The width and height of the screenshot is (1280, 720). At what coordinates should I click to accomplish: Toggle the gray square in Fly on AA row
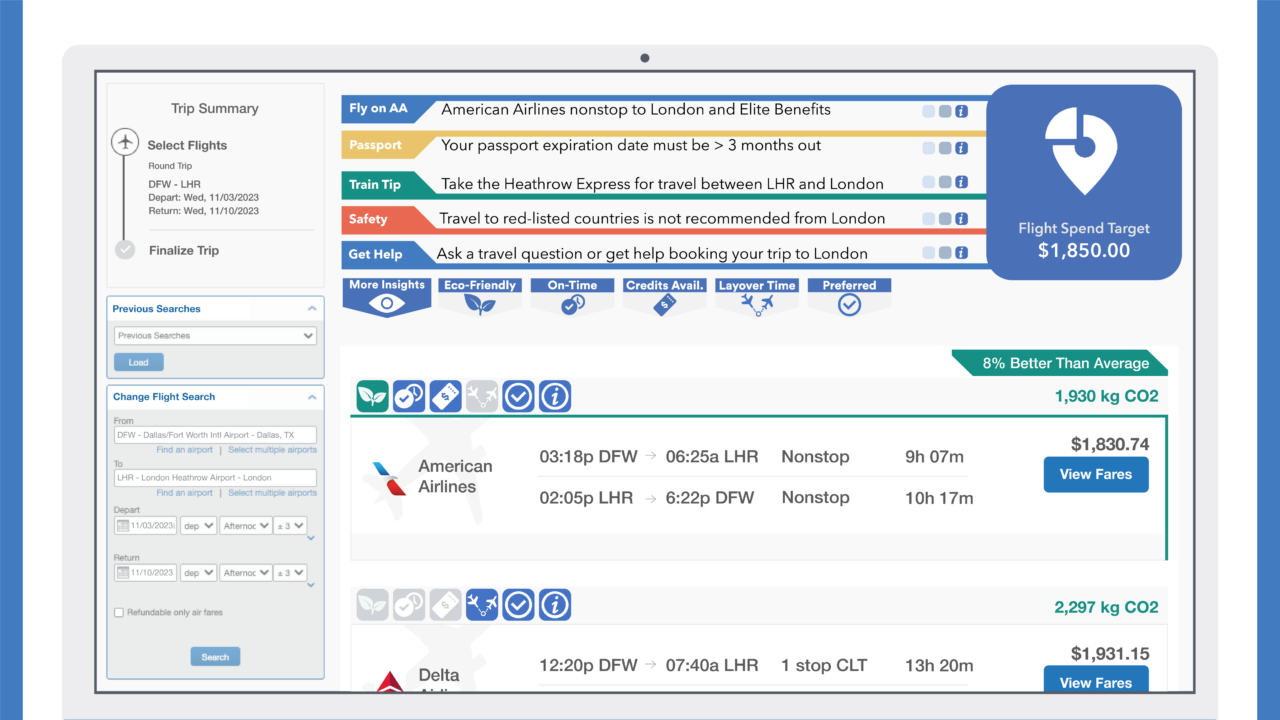[945, 111]
